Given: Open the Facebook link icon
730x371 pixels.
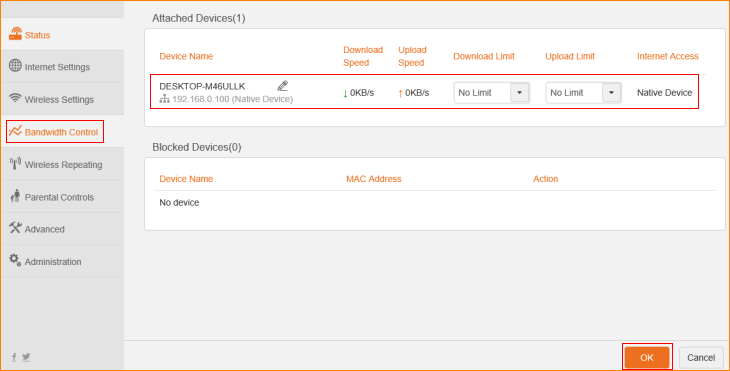Looking at the screenshot, I should 14,357.
